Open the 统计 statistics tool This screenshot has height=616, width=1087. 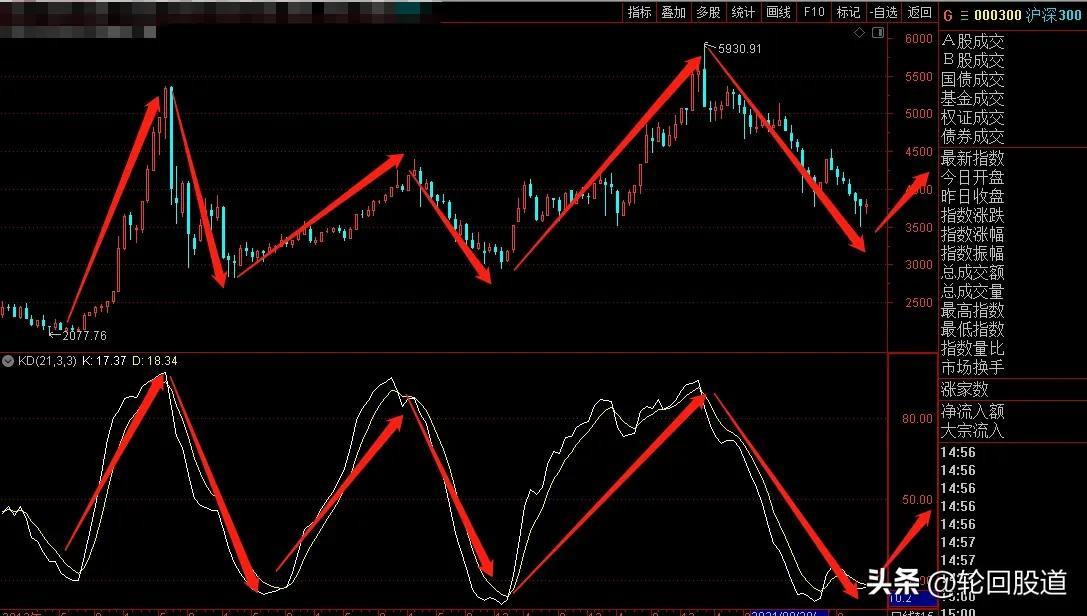tap(743, 12)
